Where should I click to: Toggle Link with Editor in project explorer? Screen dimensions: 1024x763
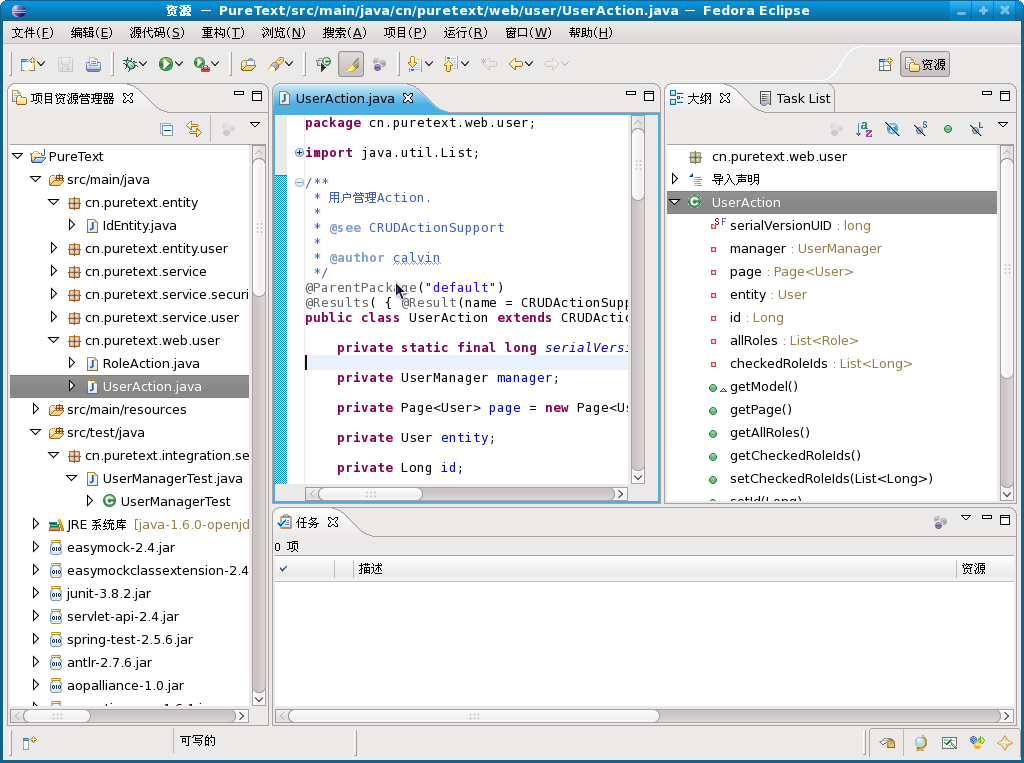click(x=194, y=129)
